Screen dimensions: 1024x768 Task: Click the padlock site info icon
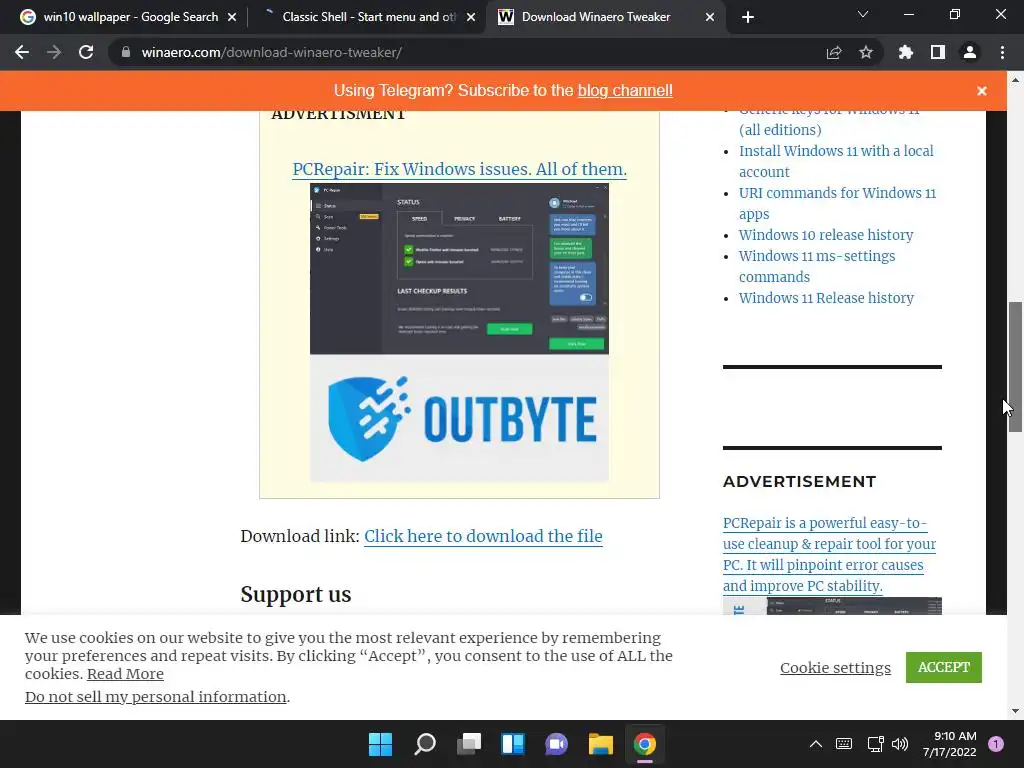126,52
